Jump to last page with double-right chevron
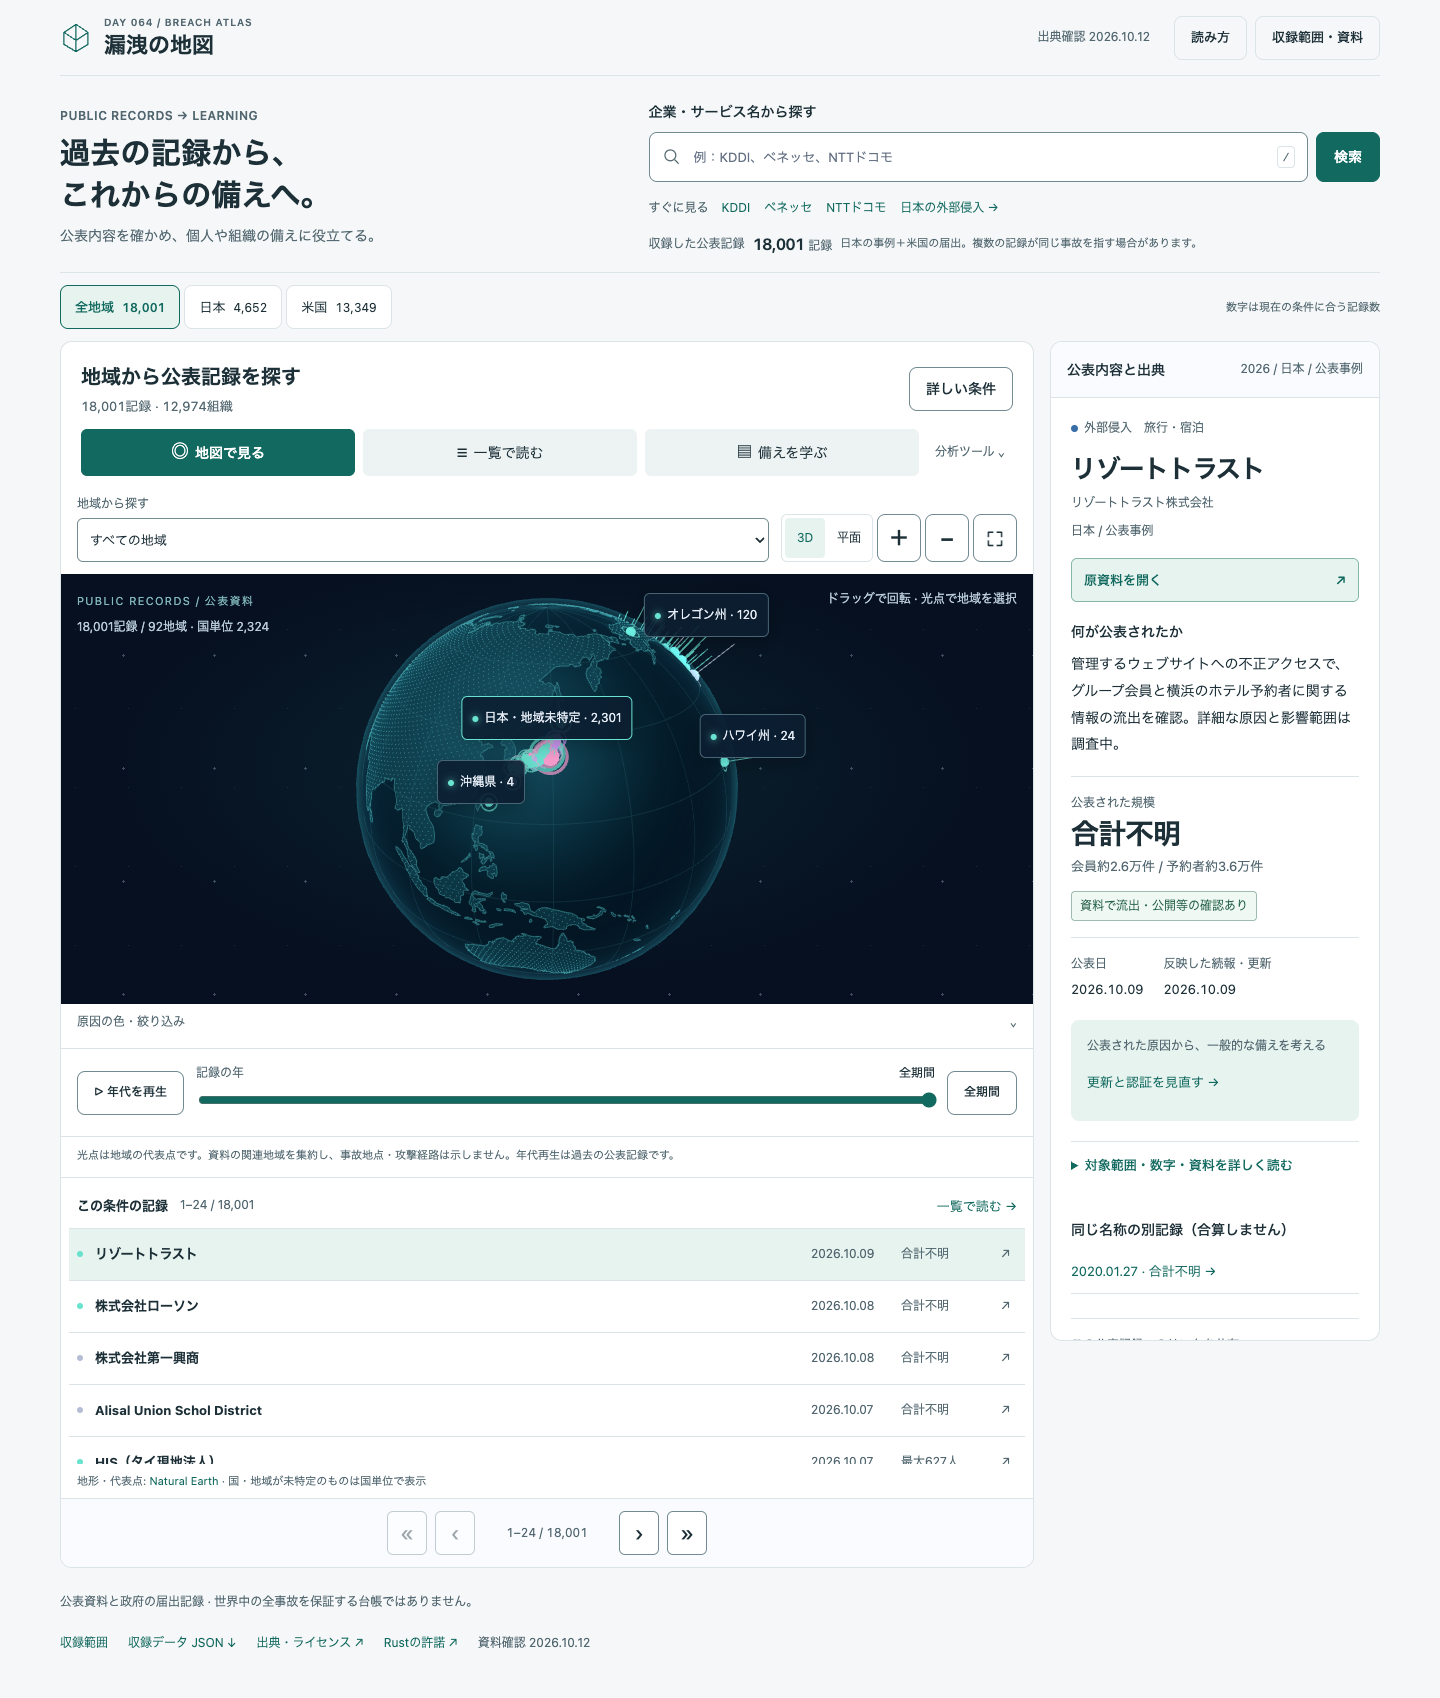Viewport: 1440px width, 1698px height. point(687,1533)
